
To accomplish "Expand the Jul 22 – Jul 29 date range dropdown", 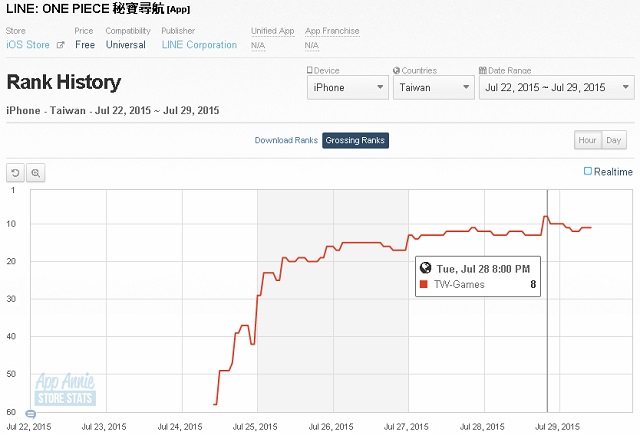I will pyautogui.click(x=557, y=87).
